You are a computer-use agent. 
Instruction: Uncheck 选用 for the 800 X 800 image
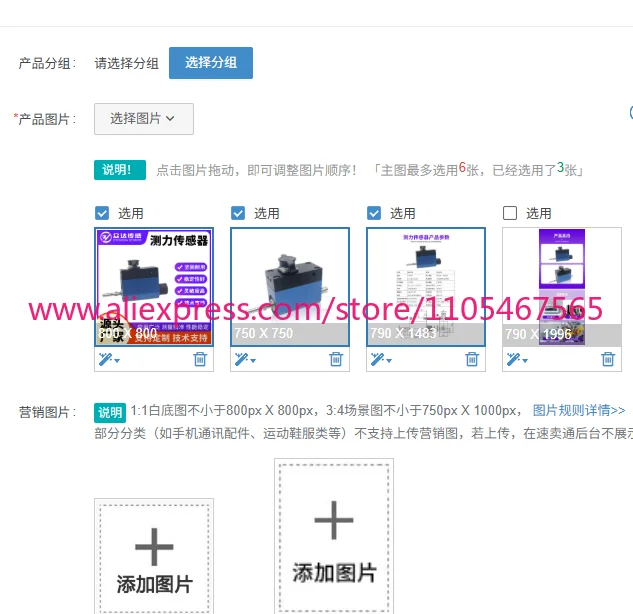click(102, 213)
